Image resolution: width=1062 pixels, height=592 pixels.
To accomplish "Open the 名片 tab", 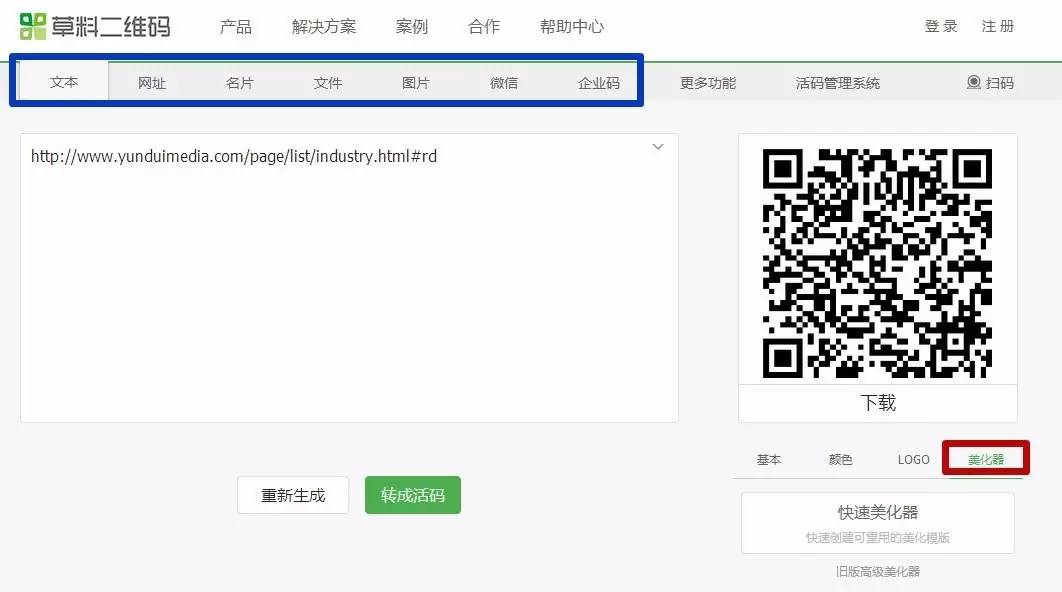I will pyautogui.click(x=240, y=82).
